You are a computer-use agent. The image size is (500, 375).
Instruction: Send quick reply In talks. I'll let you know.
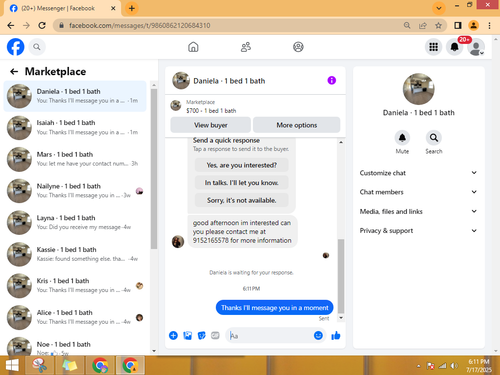242,183
